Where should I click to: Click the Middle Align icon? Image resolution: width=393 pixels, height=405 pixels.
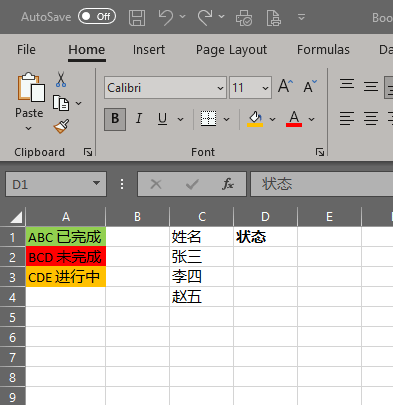pyautogui.click(x=371, y=87)
